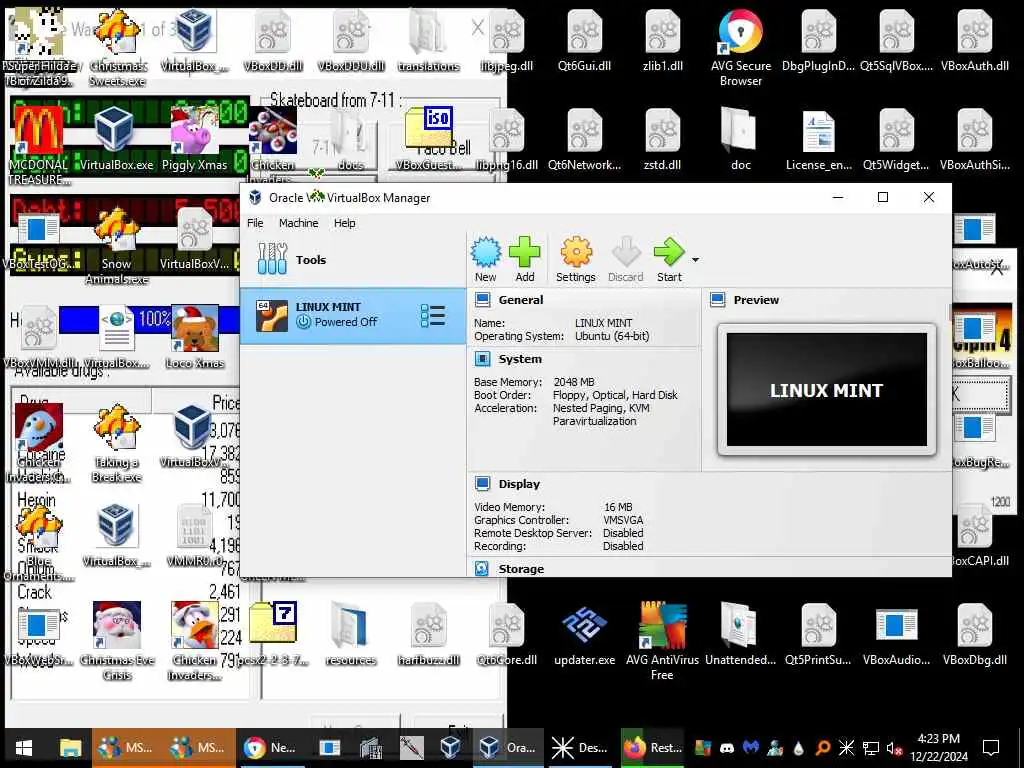Switch to the 'Des...' taskbar button
The height and width of the screenshot is (768, 1024).
click(580, 748)
